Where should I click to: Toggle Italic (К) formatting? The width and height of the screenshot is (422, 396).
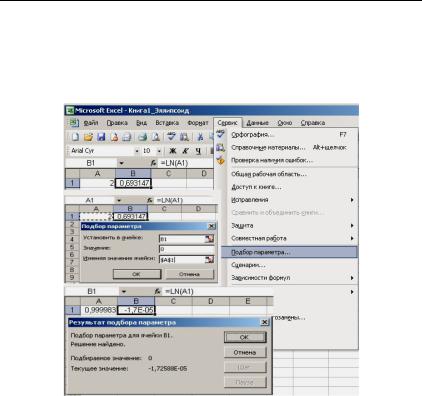pyautogui.click(x=185, y=151)
